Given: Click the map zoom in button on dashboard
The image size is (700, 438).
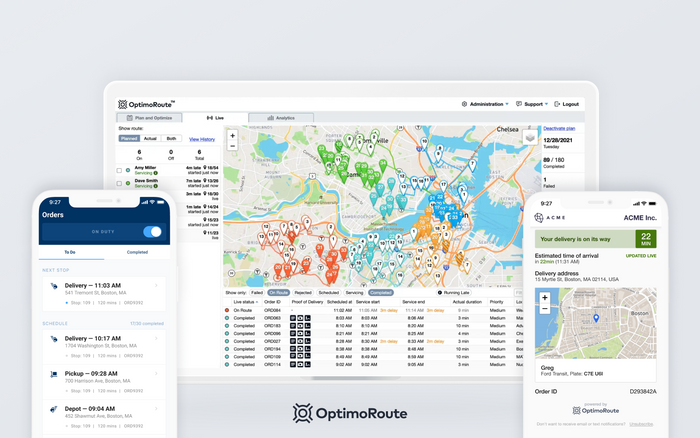Looking at the screenshot, I should click(233, 135).
